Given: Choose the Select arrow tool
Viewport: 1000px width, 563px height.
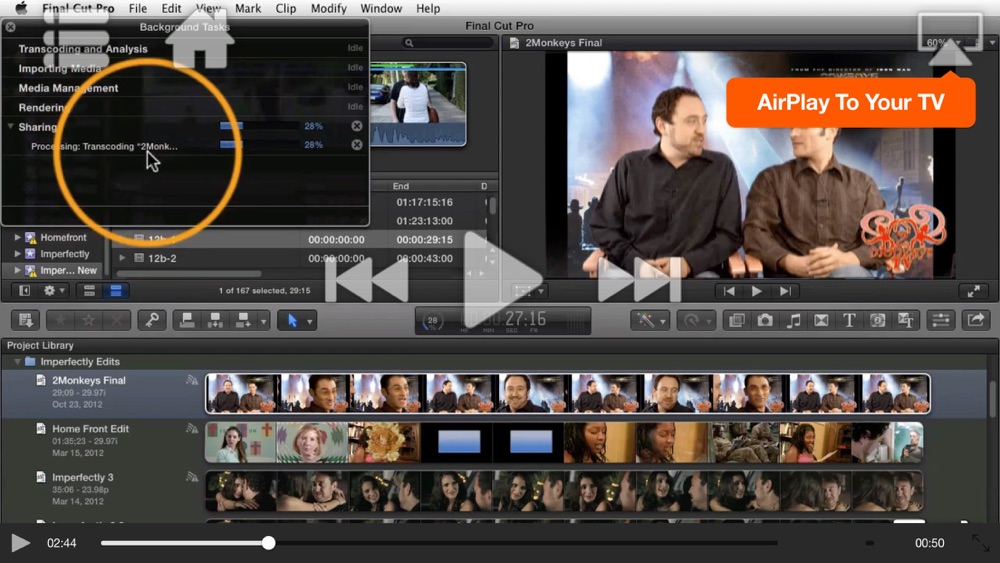Looking at the screenshot, I should pyautogui.click(x=293, y=320).
